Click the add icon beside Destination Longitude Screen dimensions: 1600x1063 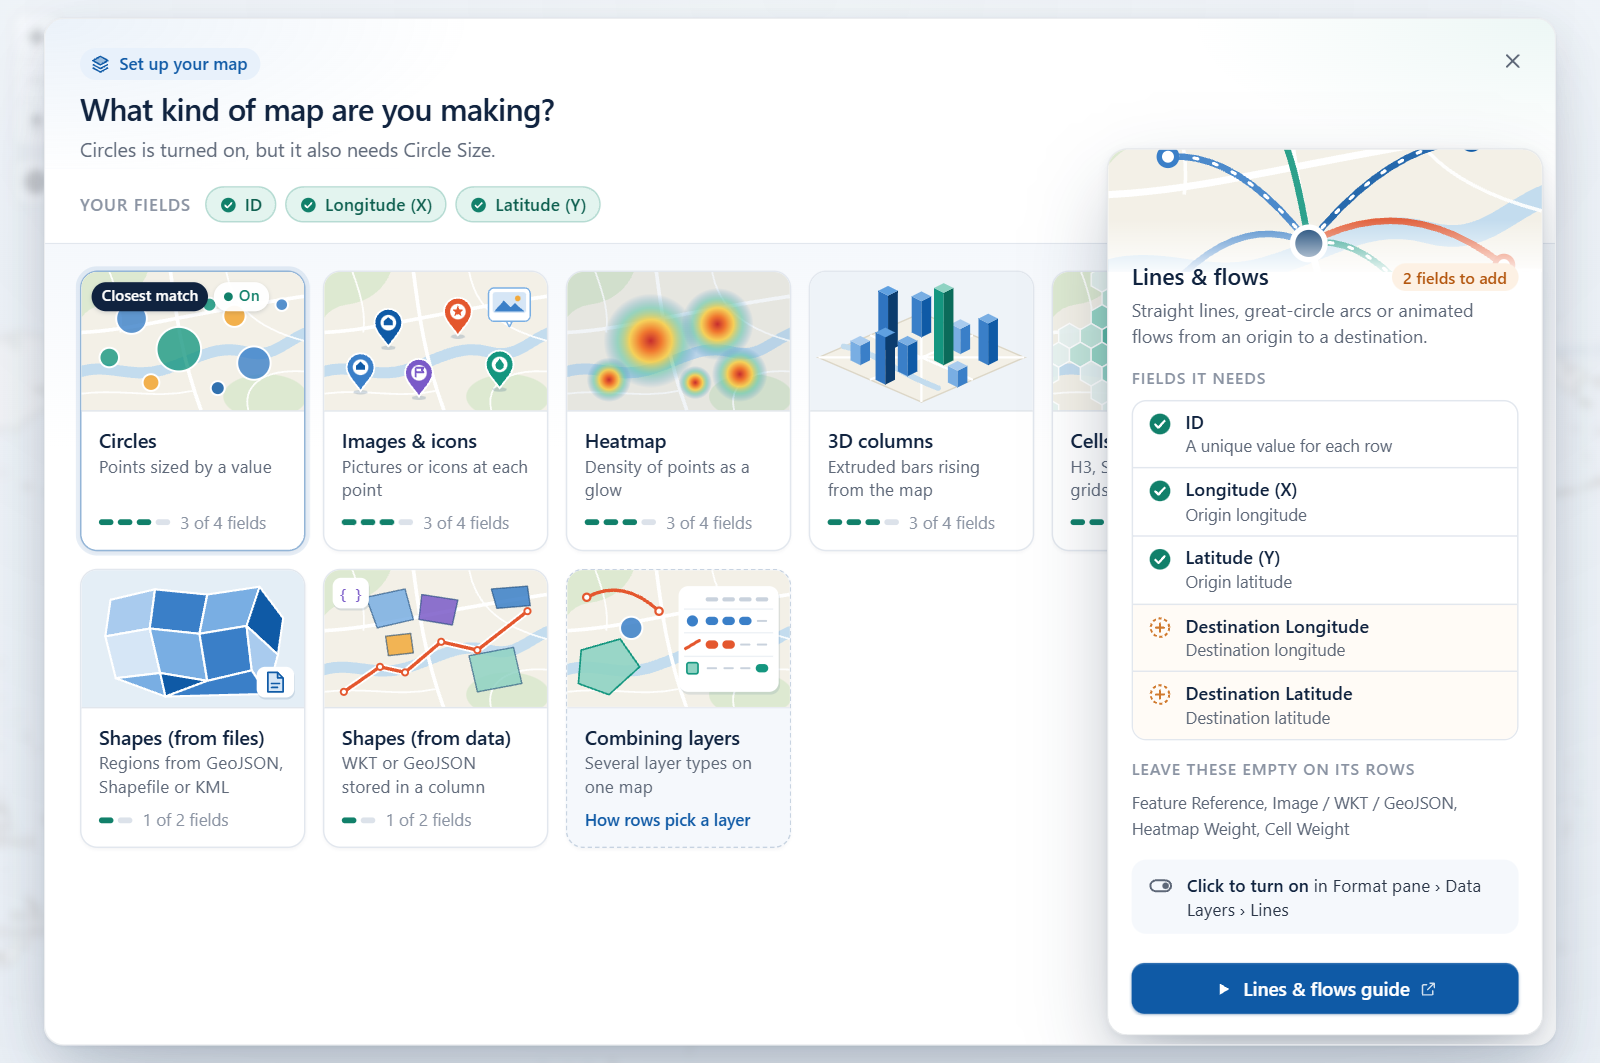pyautogui.click(x=1160, y=627)
